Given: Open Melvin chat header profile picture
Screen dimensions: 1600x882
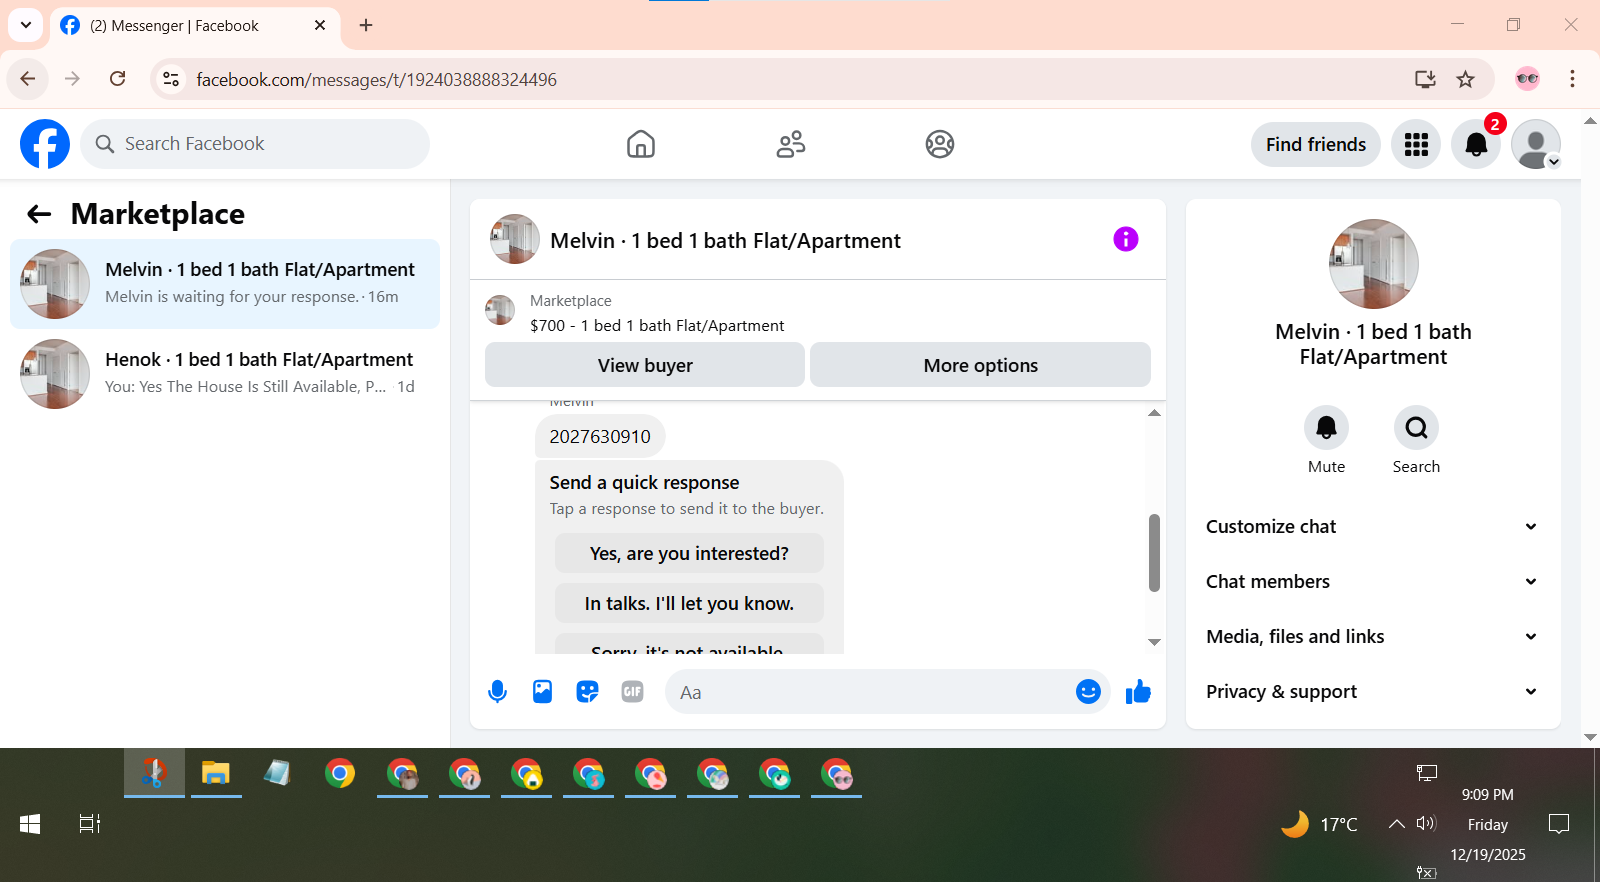Looking at the screenshot, I should [x=515, y=239].
